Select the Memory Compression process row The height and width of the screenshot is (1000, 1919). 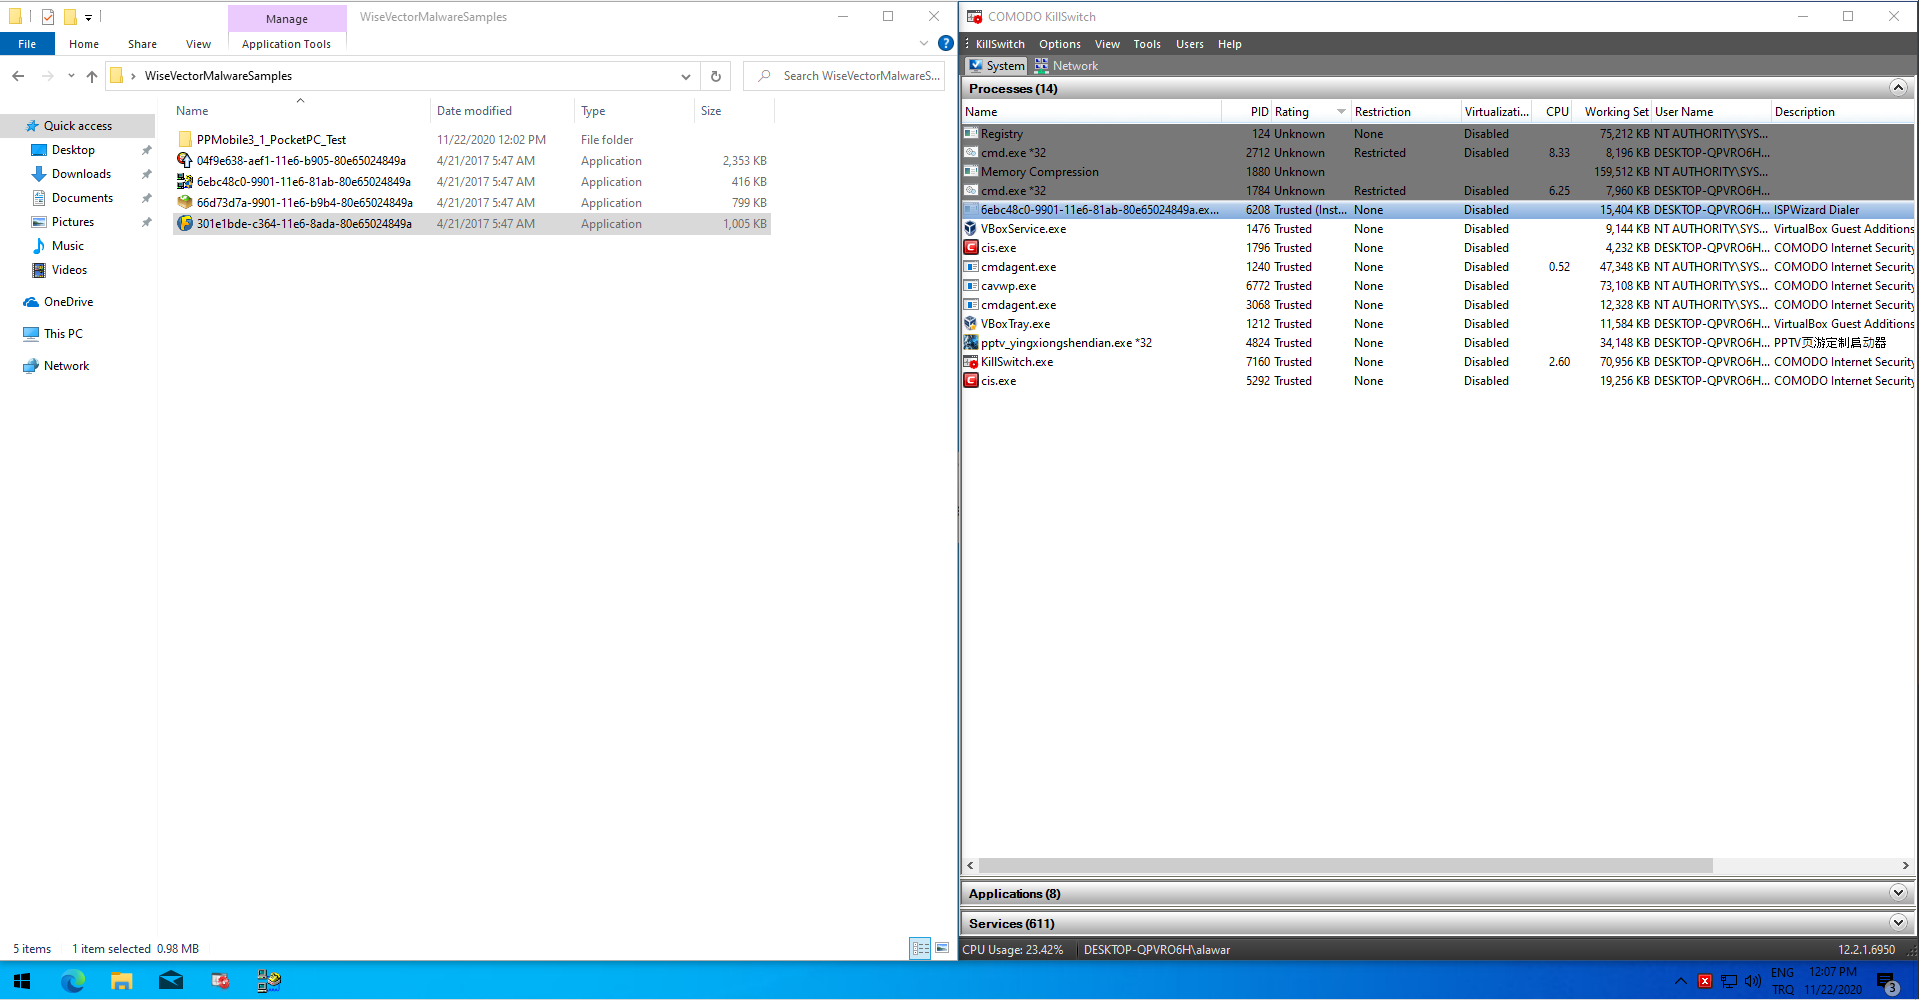tap(1438, 172)
